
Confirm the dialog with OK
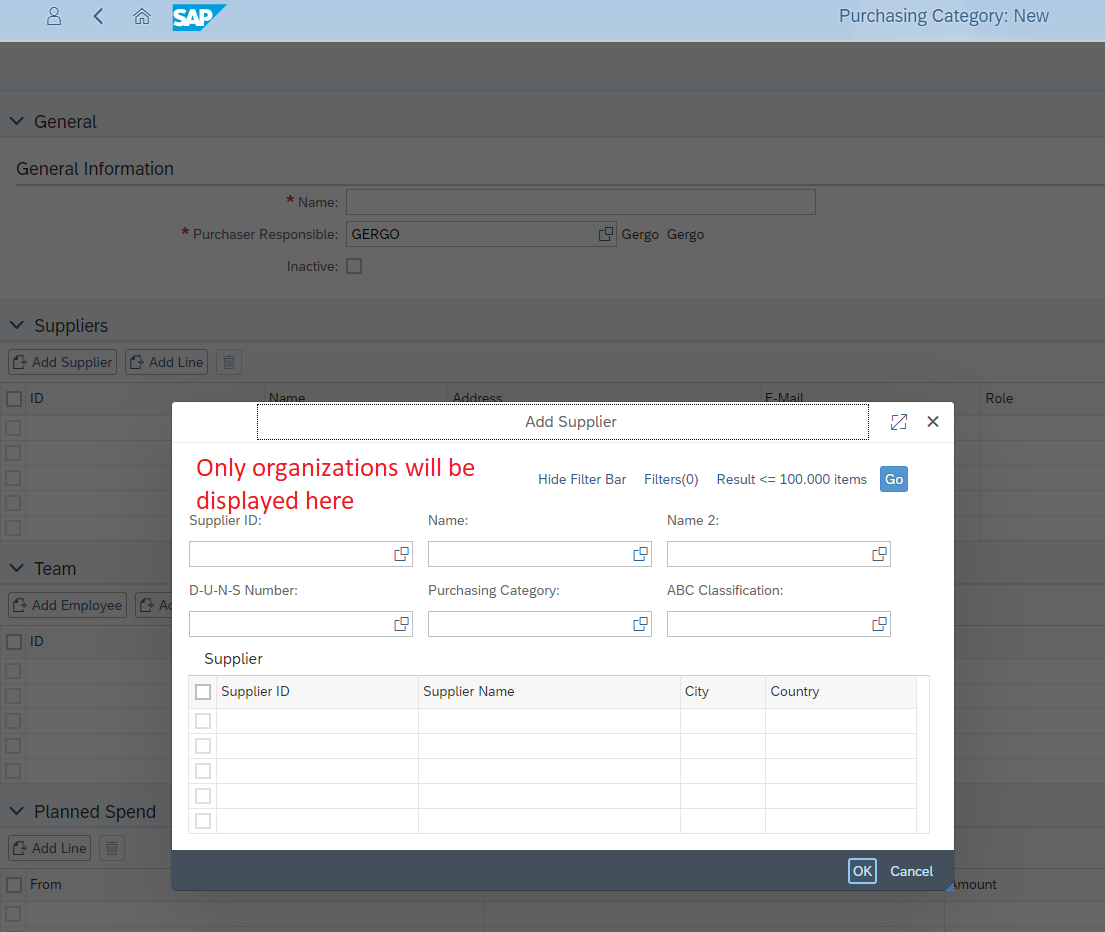[x=862, y=871]
